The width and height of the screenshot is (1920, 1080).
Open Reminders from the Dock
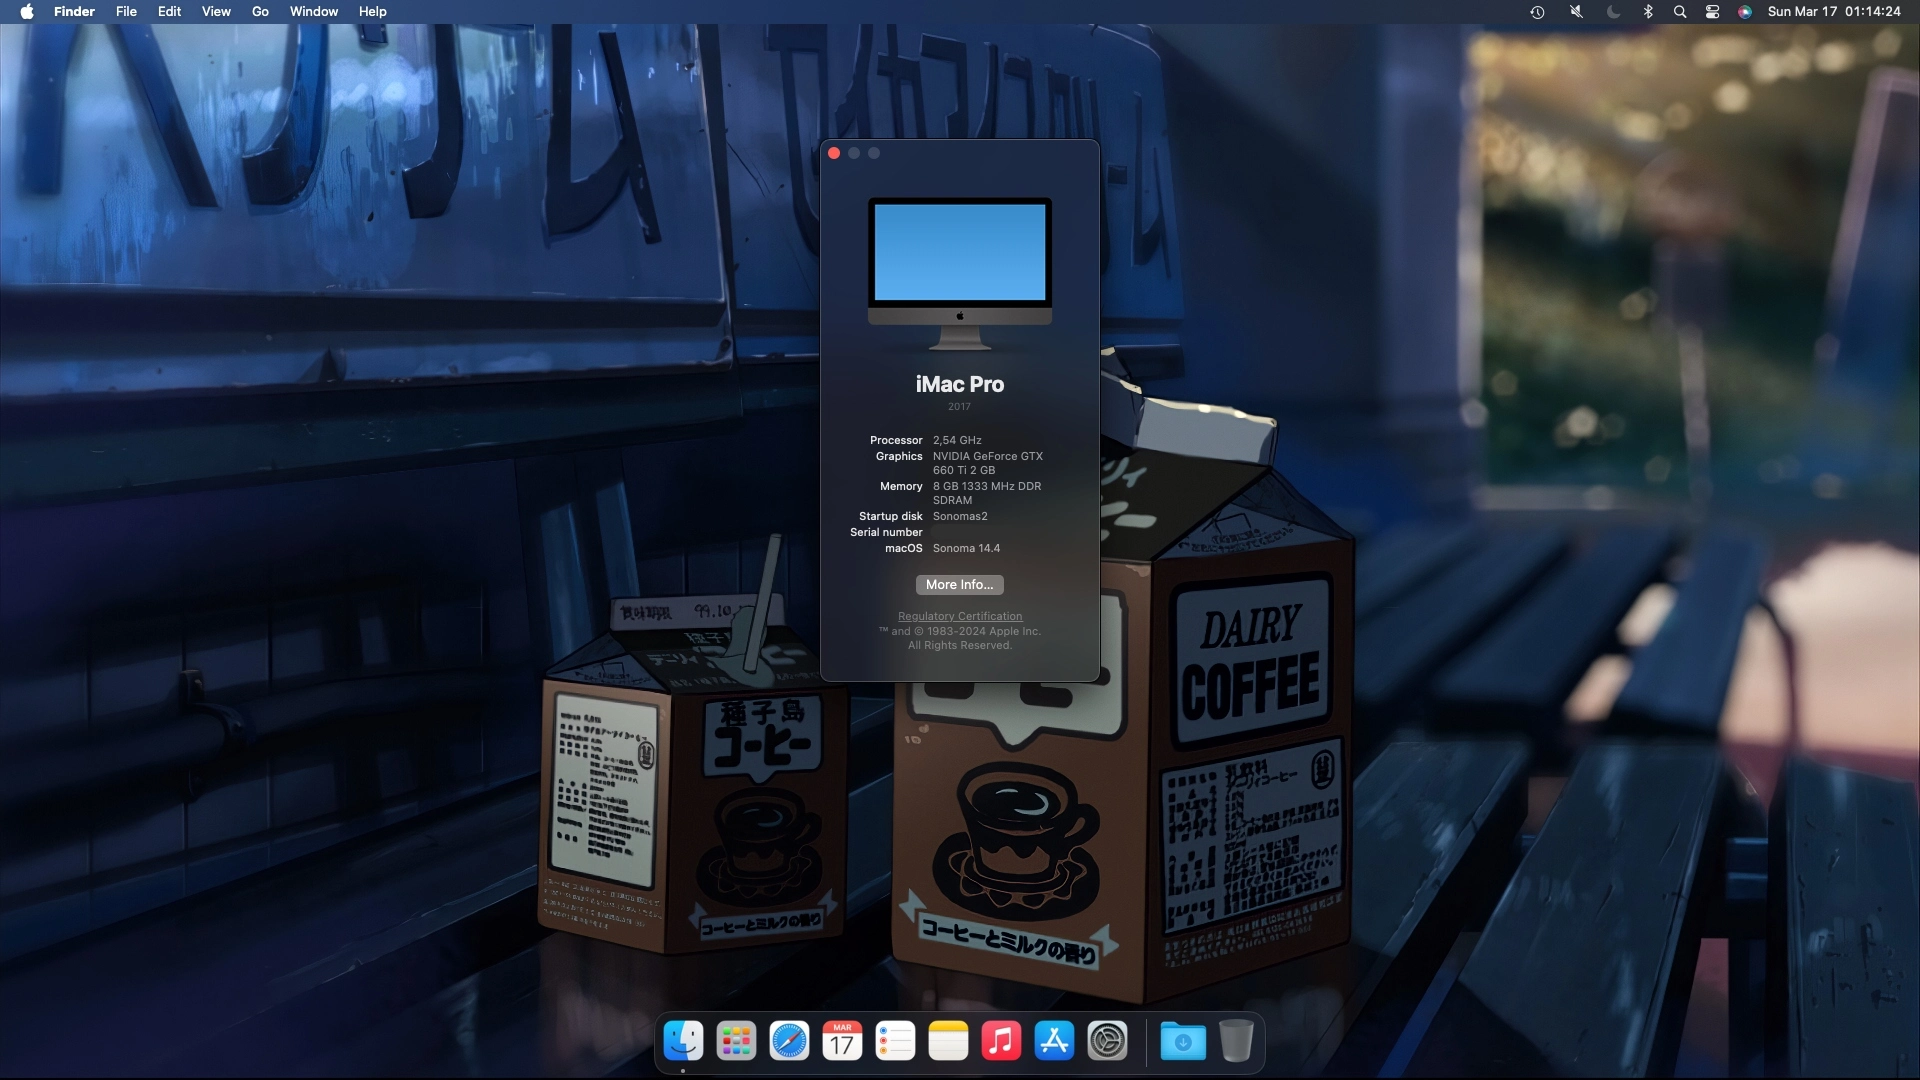coord(895,1041)
